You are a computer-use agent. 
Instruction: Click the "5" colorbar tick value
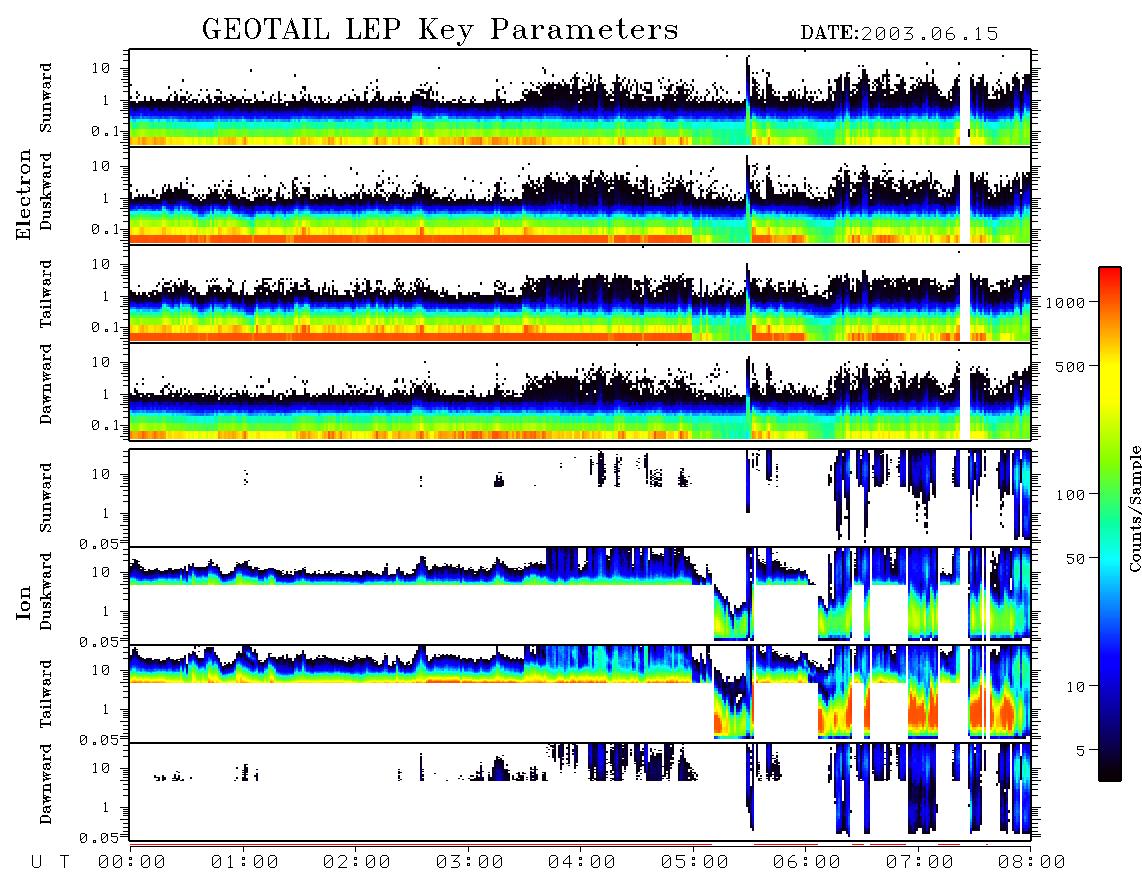[1081, 750]
